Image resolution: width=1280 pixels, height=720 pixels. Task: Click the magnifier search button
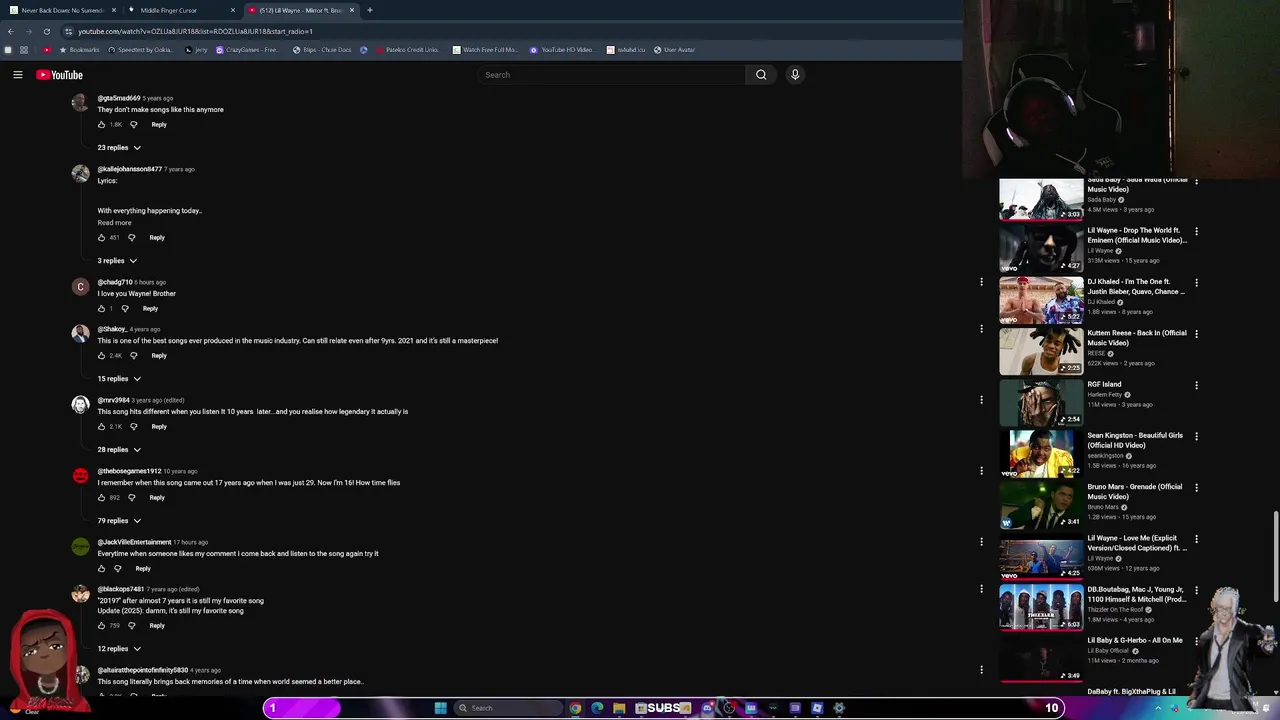tap(761, 75)
